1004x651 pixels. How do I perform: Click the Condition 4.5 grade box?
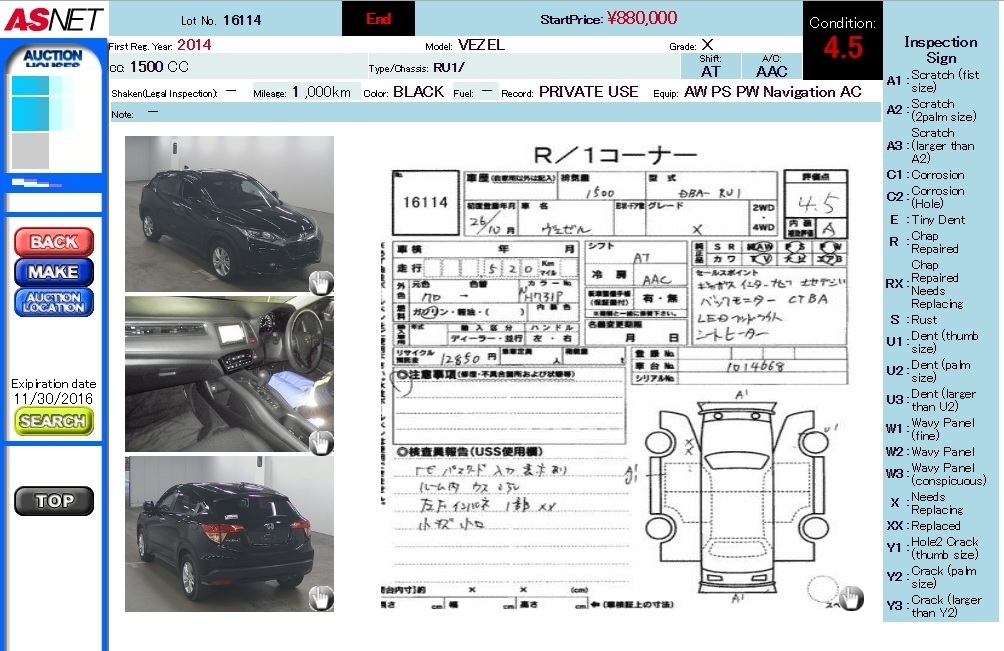[842, 40]
